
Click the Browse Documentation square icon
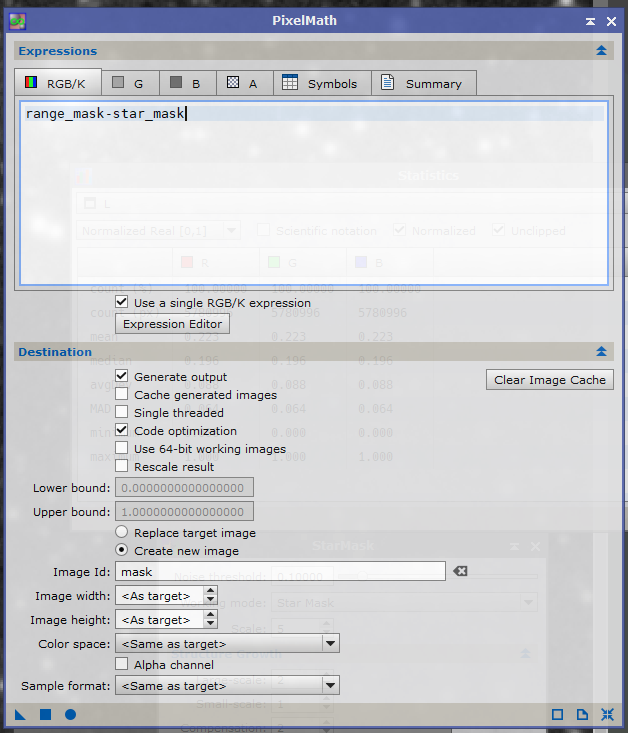[557, 714]
